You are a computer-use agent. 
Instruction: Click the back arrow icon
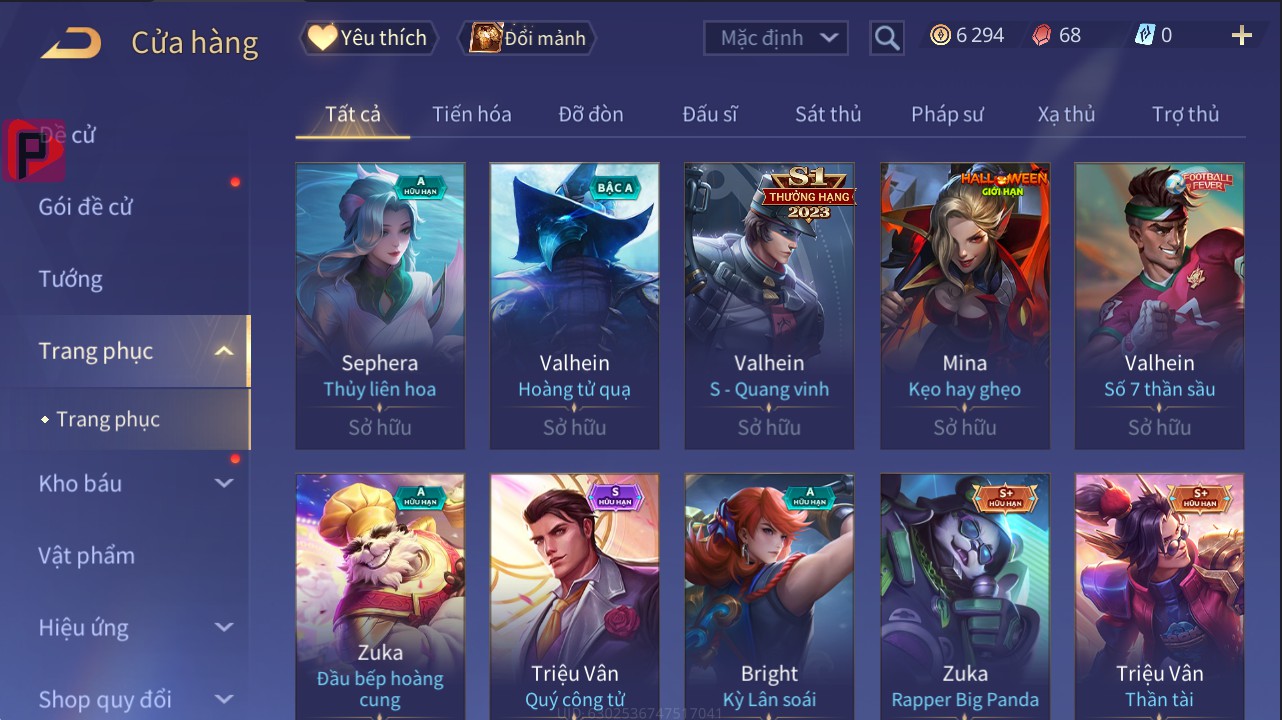click(71, 42)
